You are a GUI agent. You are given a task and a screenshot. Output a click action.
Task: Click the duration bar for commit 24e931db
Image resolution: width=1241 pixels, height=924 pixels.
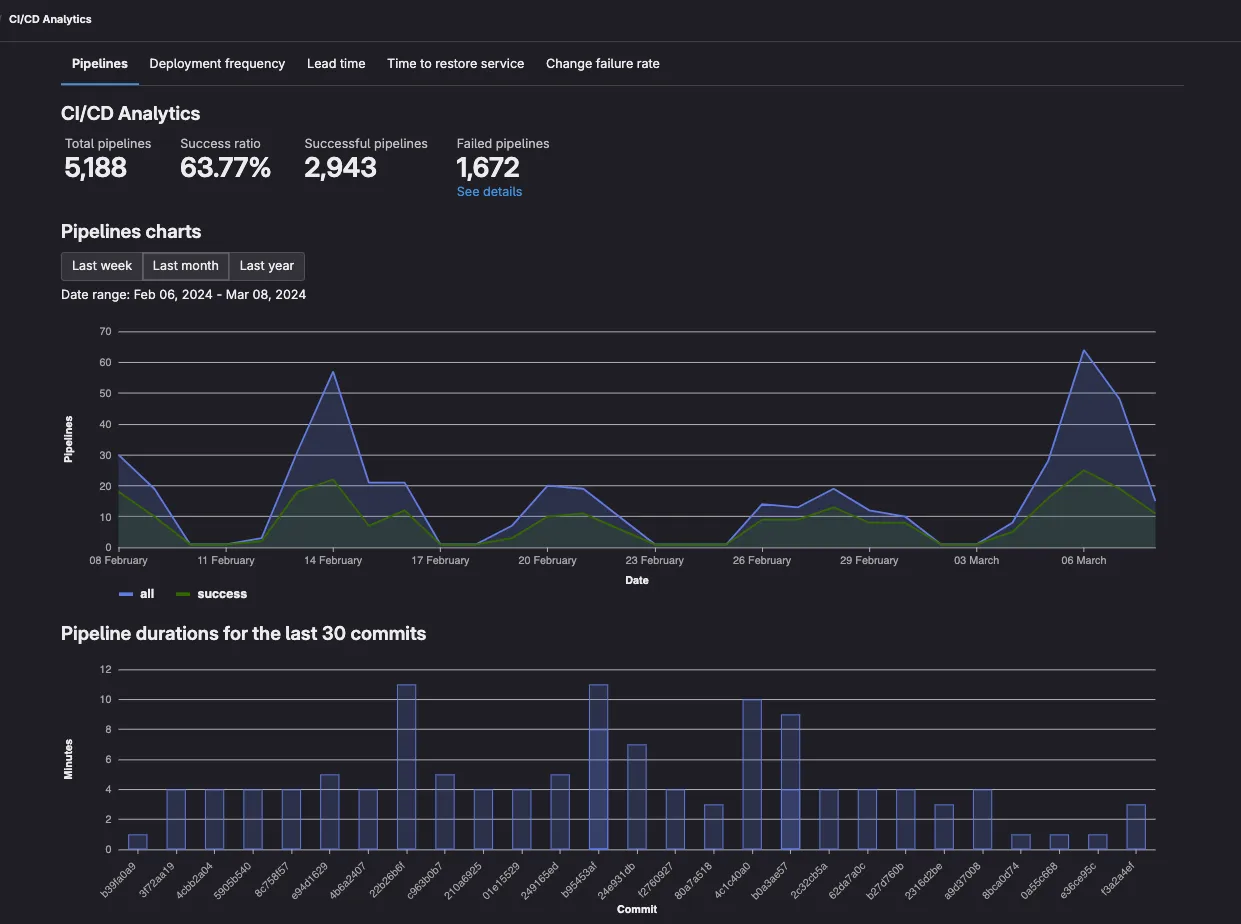coord(637,797)
